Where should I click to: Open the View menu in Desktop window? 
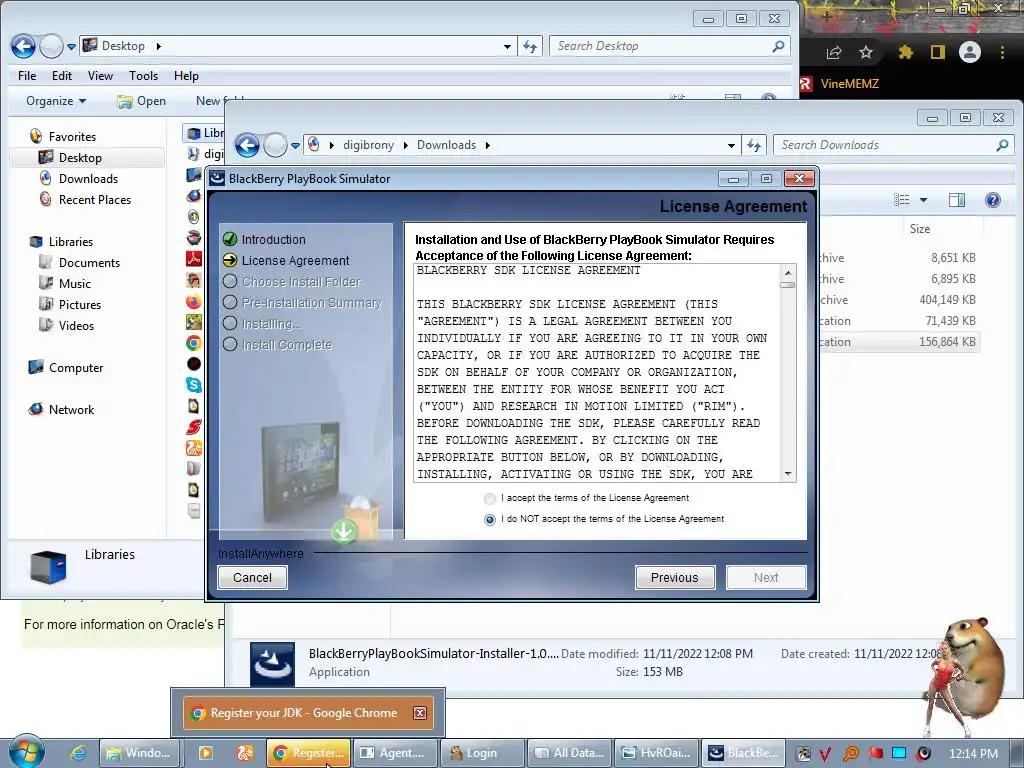[101, 76]
